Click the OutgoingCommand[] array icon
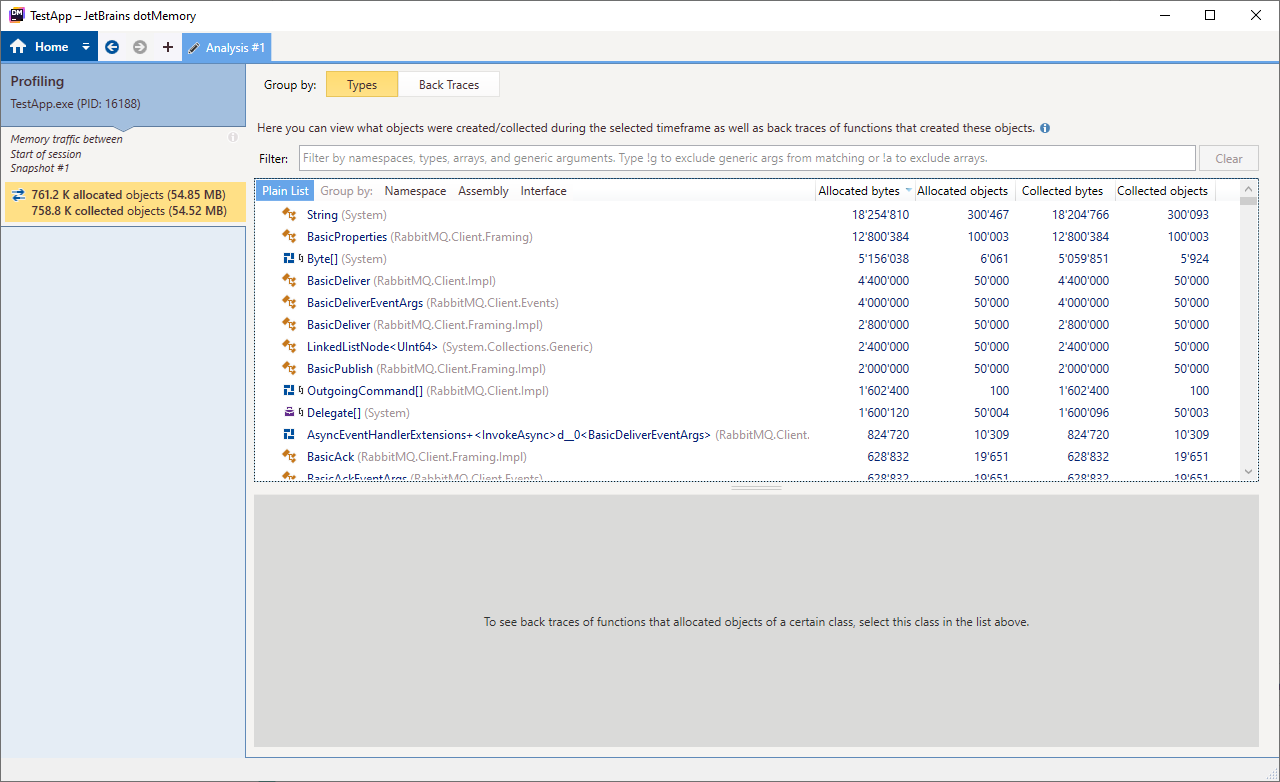Image resolution: width=1280 pixels, height=782 pixels. 289,391
